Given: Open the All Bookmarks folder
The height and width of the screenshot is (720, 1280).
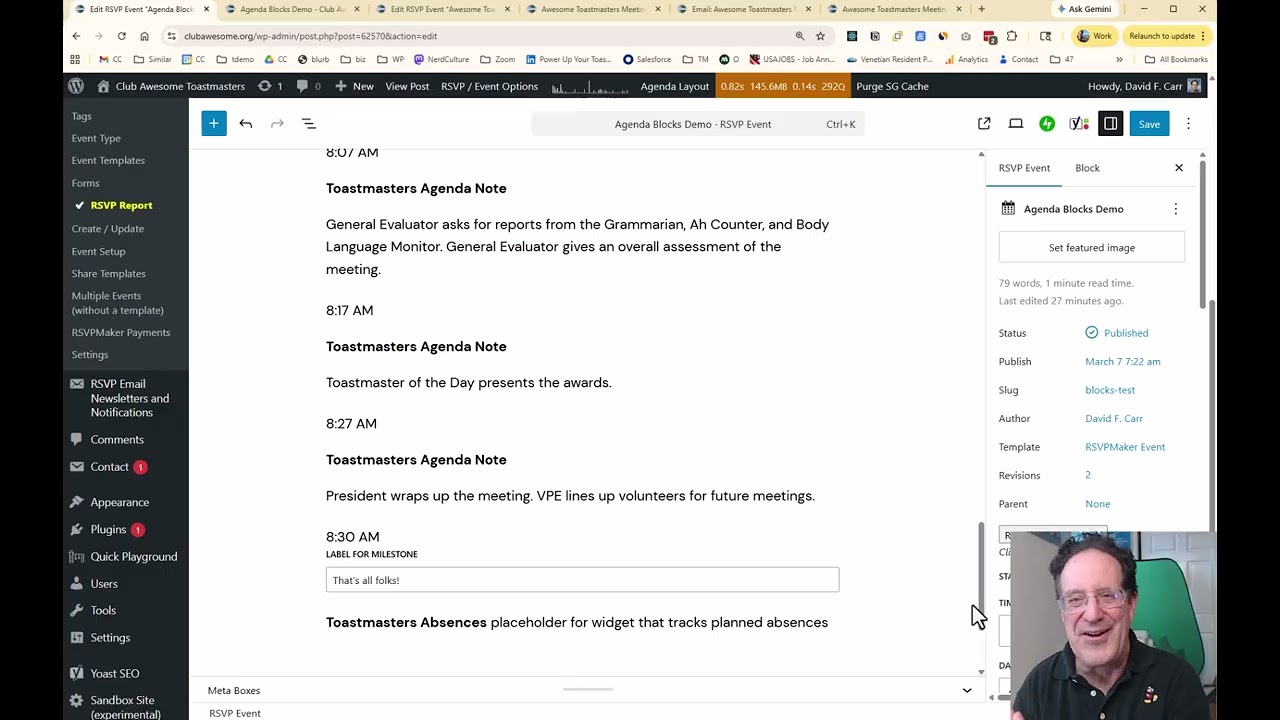Looking at the screenshot, I should [1176, 59].
